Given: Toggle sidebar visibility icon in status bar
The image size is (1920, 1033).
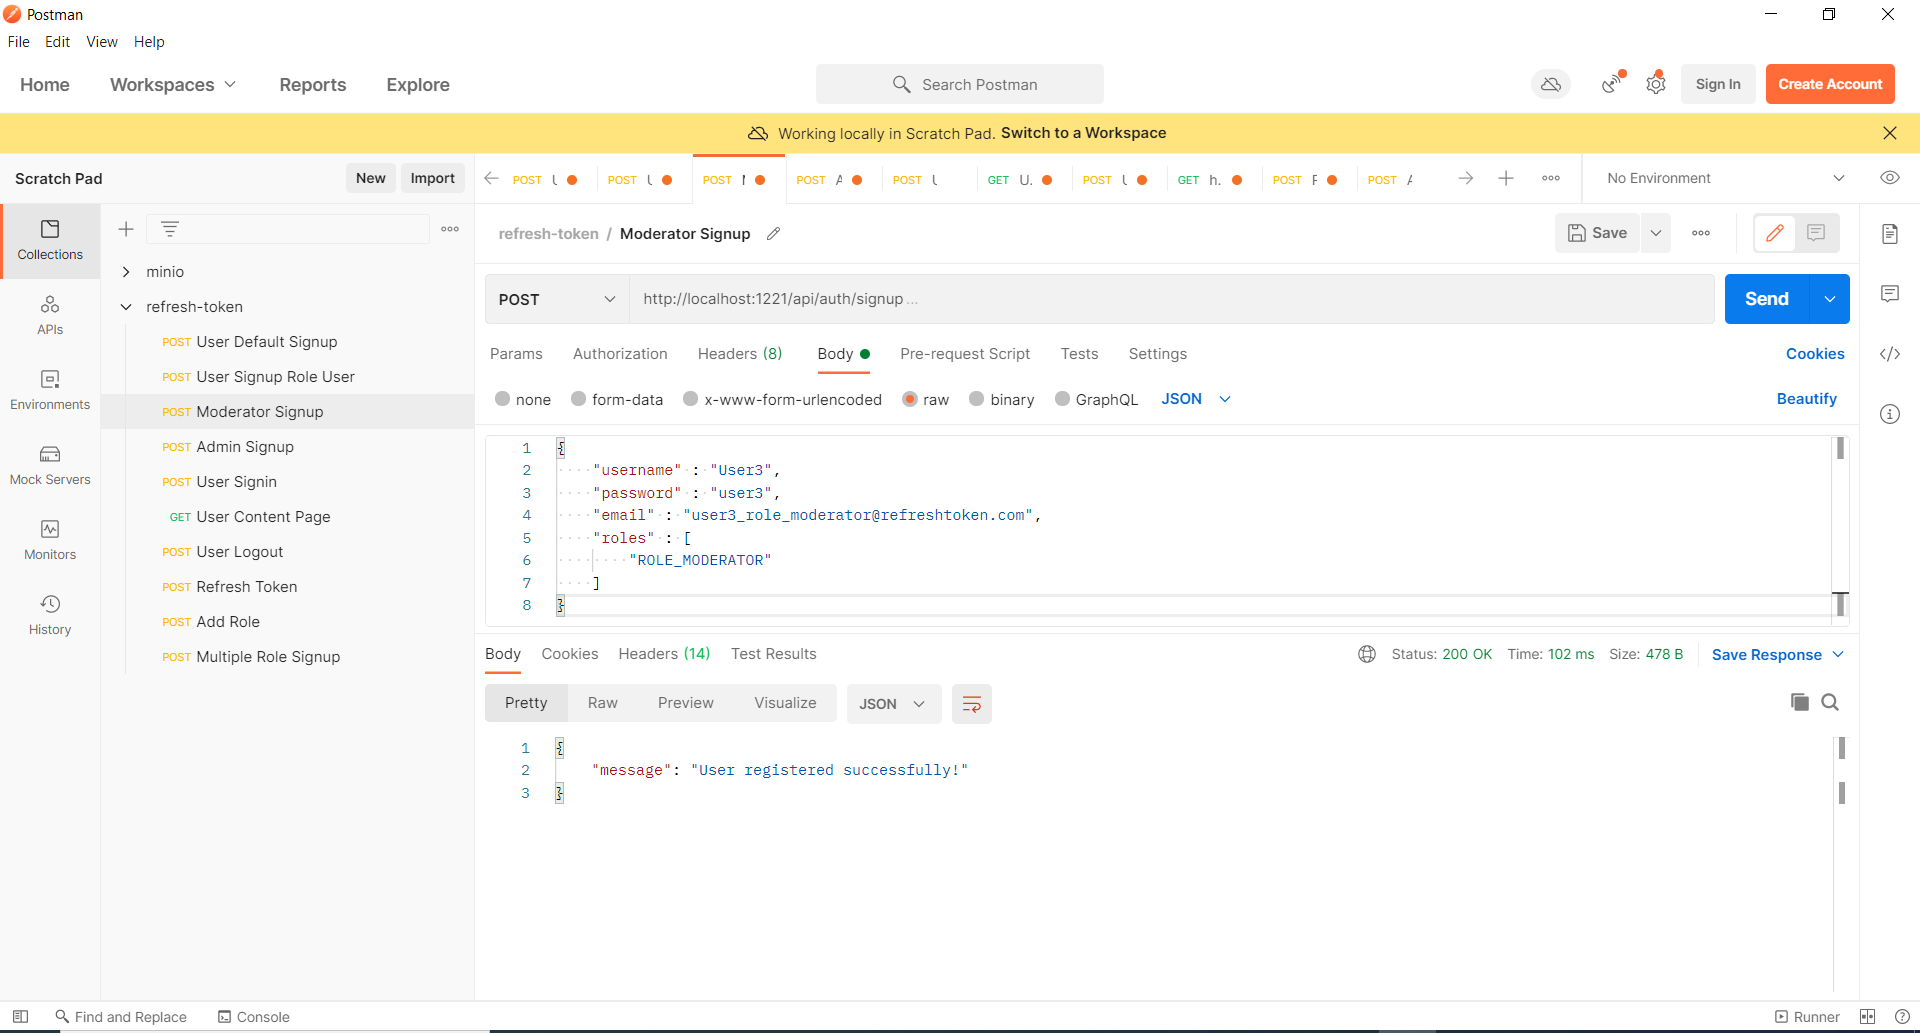Looking at the screenshot, I should tap(20, 1017).
